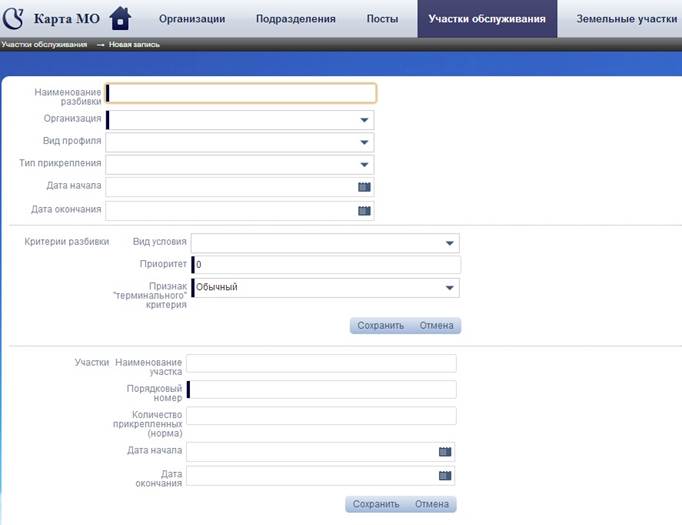Focus the Приоритет field containing 0
The image size is (682, 525).
(x=326, y=264)
